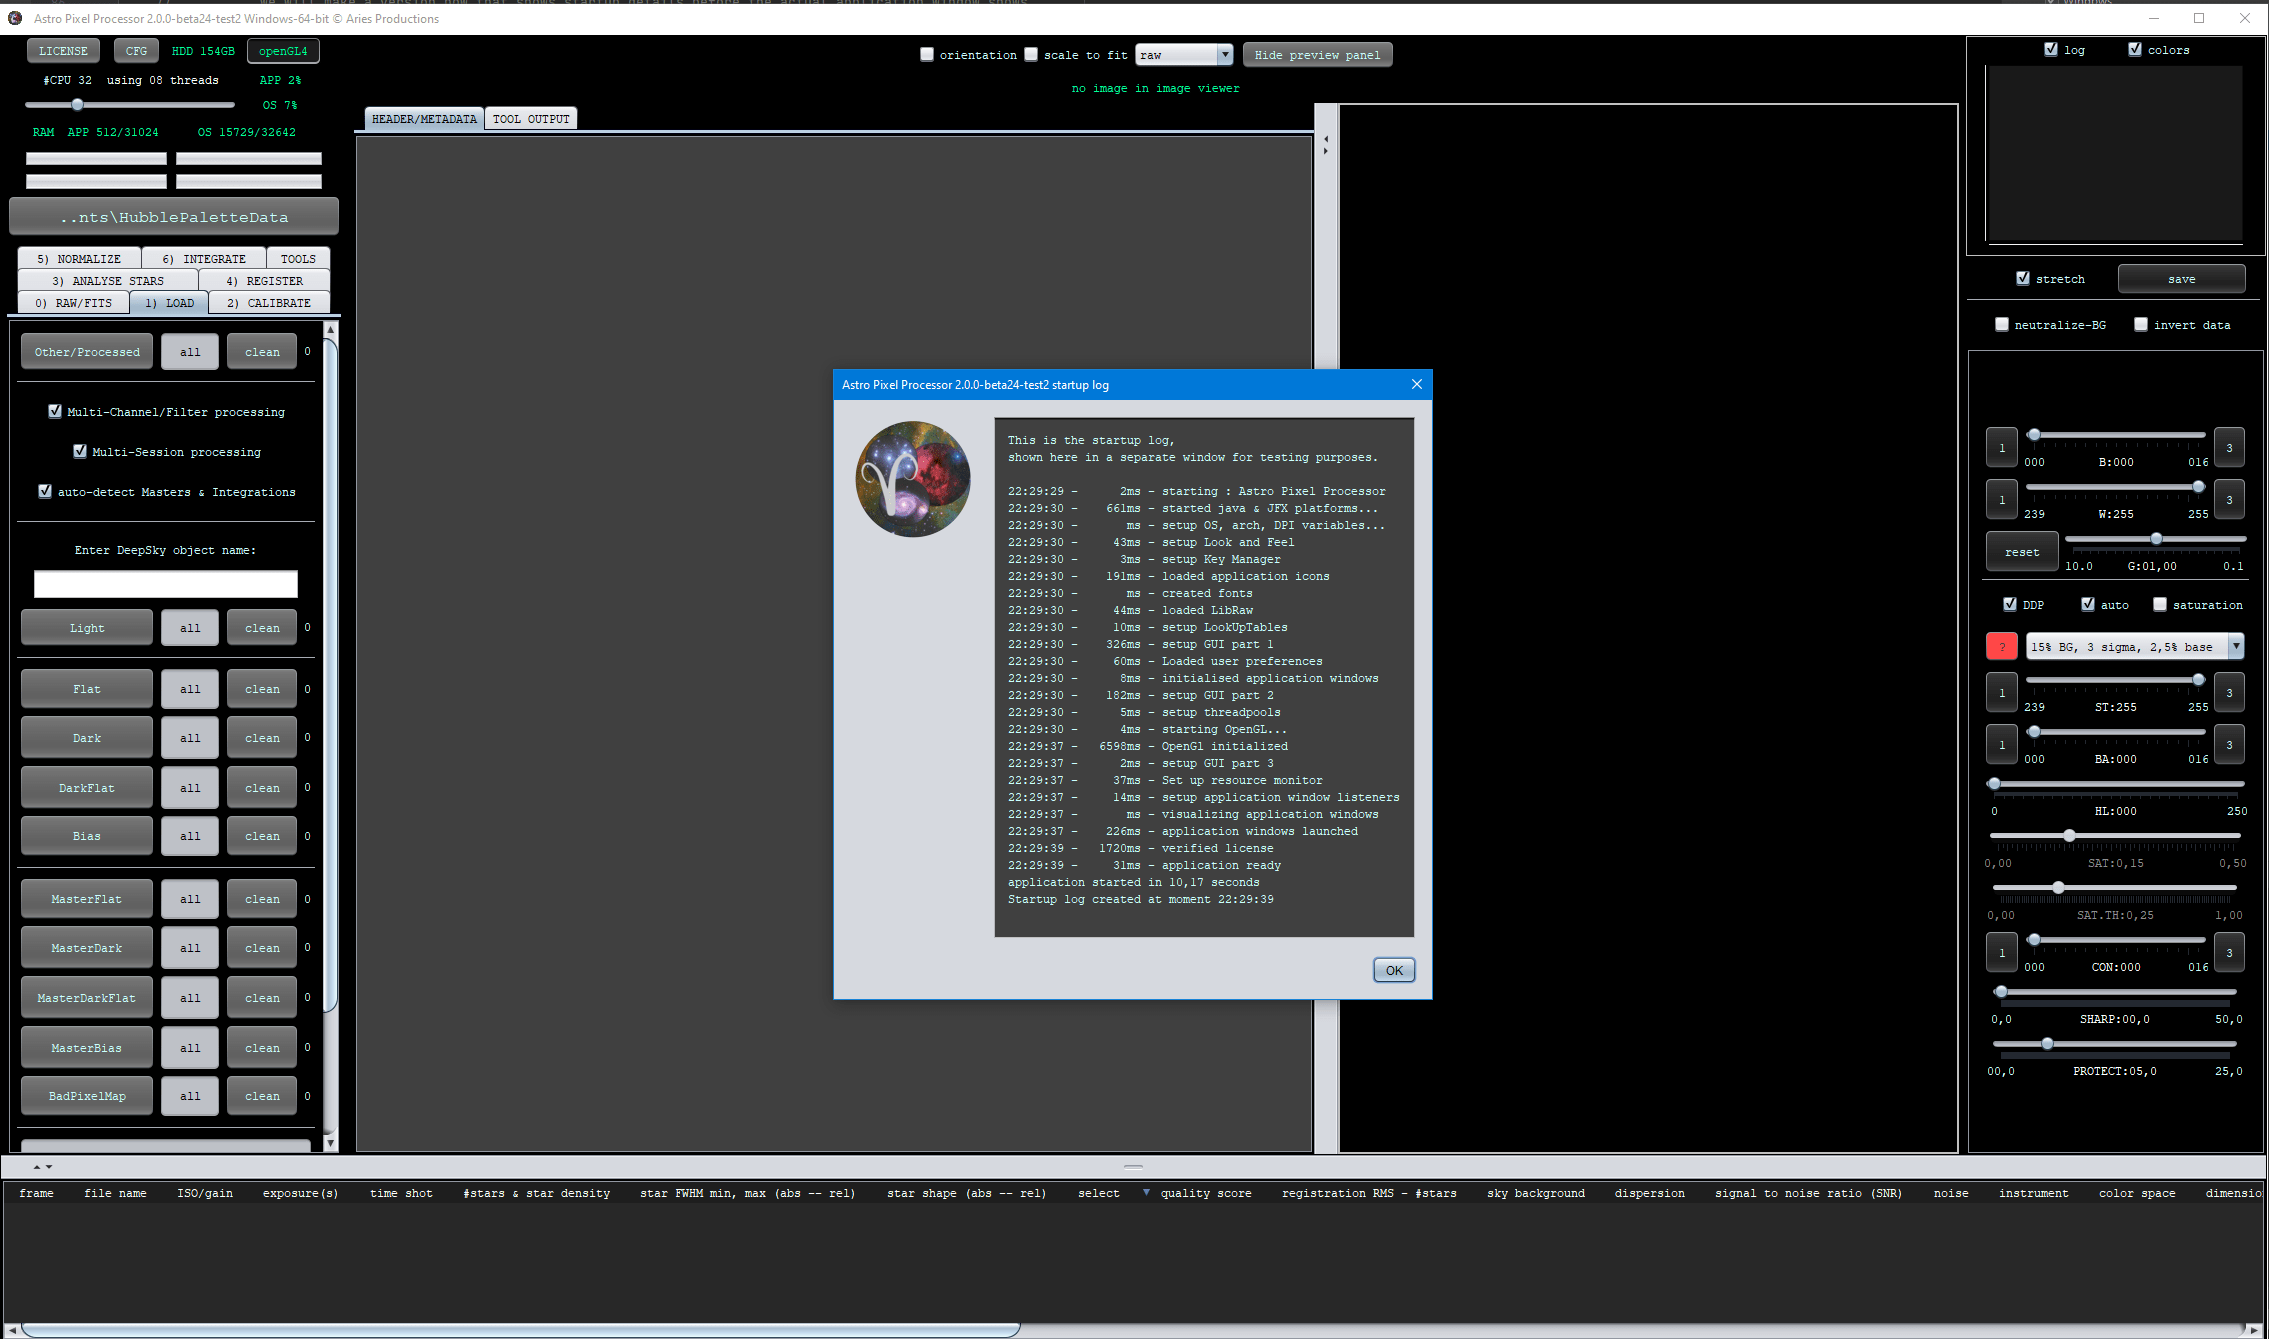The image size is (2269, 1339).
Task: Click the DeepSky object name input field
Action: click(165, 583)
